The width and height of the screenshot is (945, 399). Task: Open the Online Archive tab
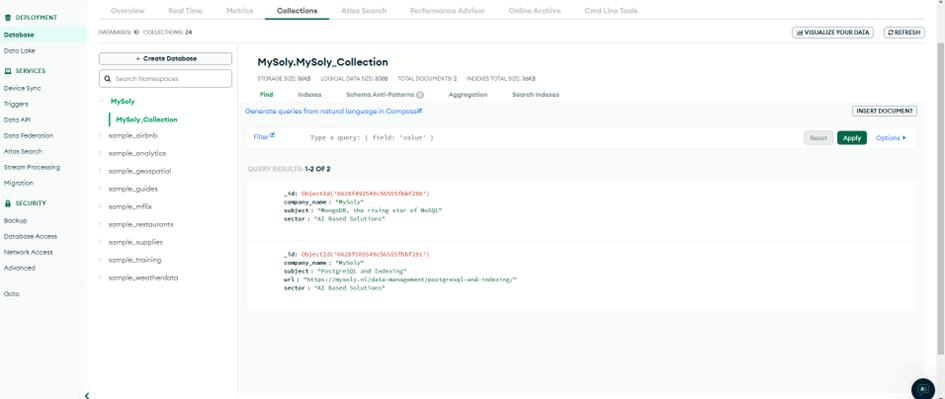click(535, 11)
